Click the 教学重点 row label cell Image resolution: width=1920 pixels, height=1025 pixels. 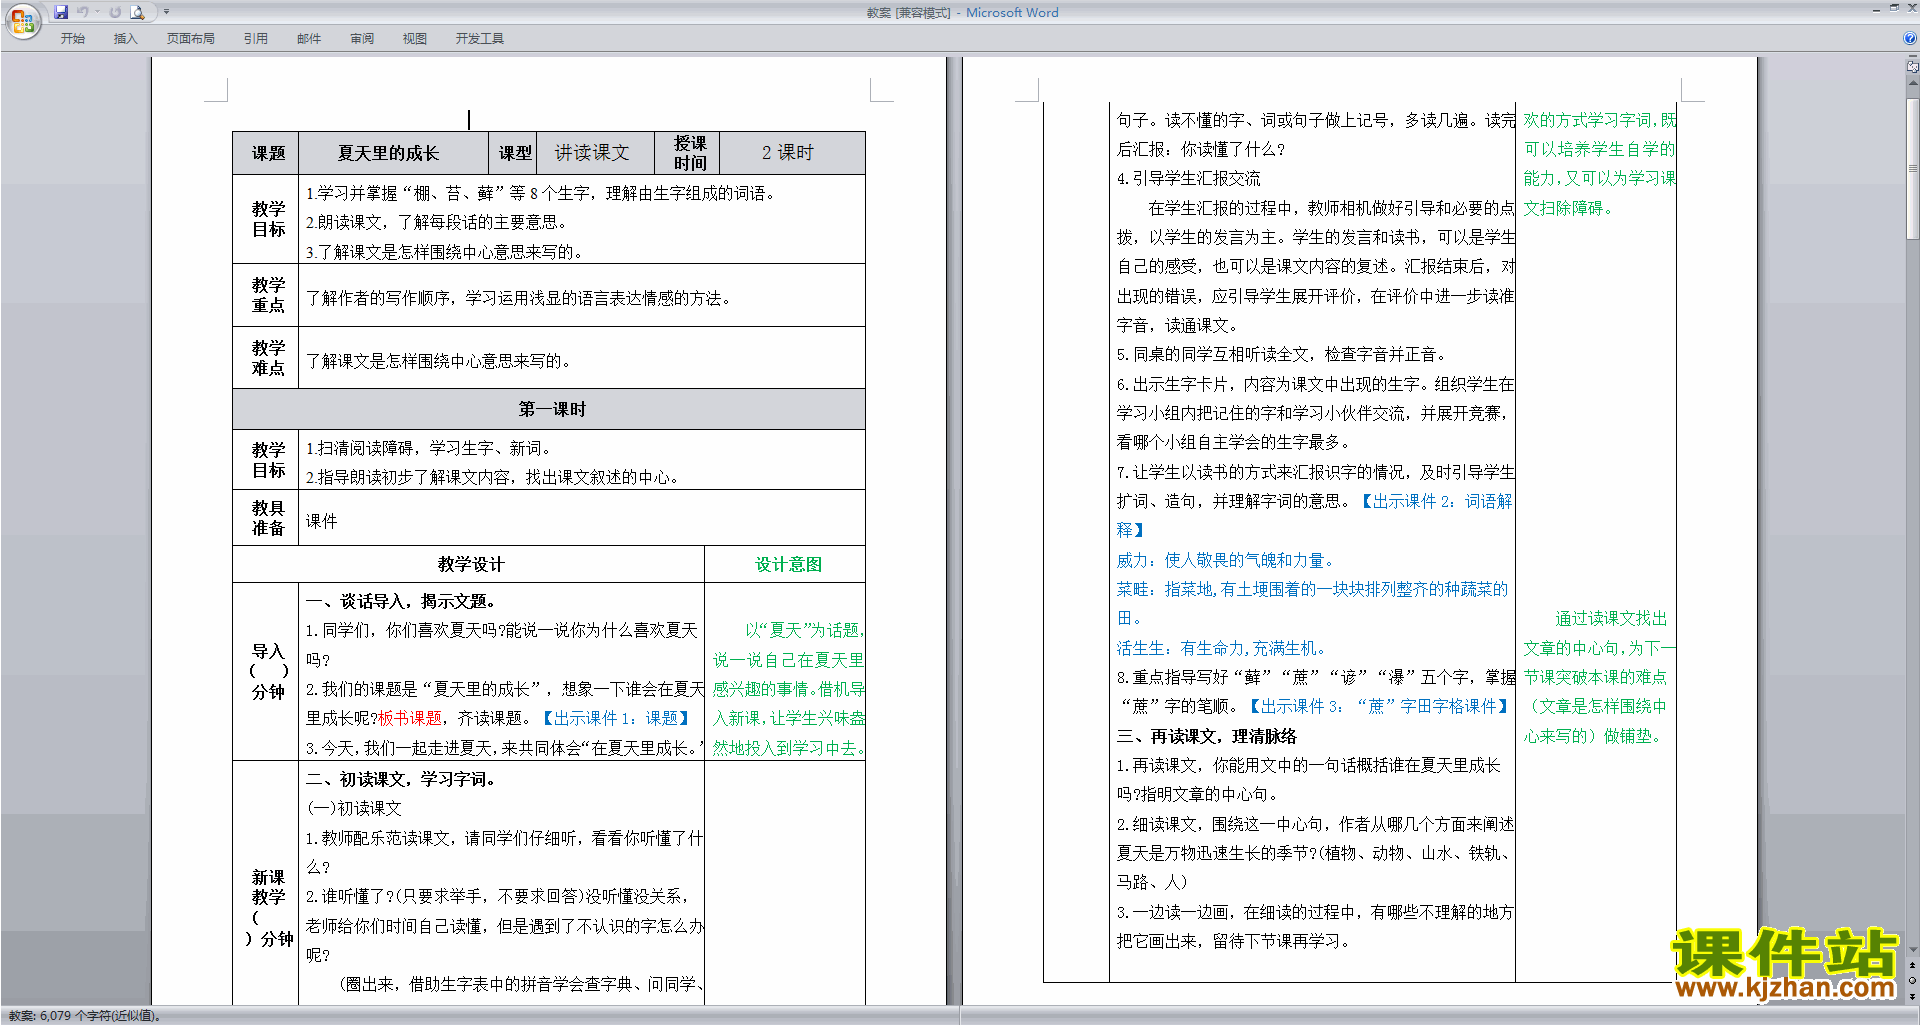coord(267,295)
